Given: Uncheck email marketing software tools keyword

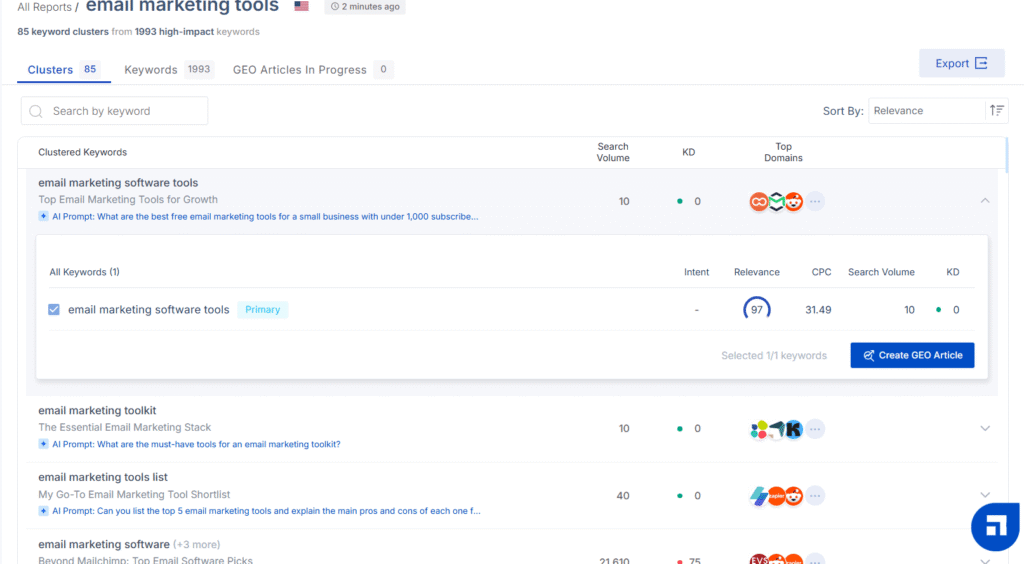Looking at the screenshot, I should pos(54,309).
